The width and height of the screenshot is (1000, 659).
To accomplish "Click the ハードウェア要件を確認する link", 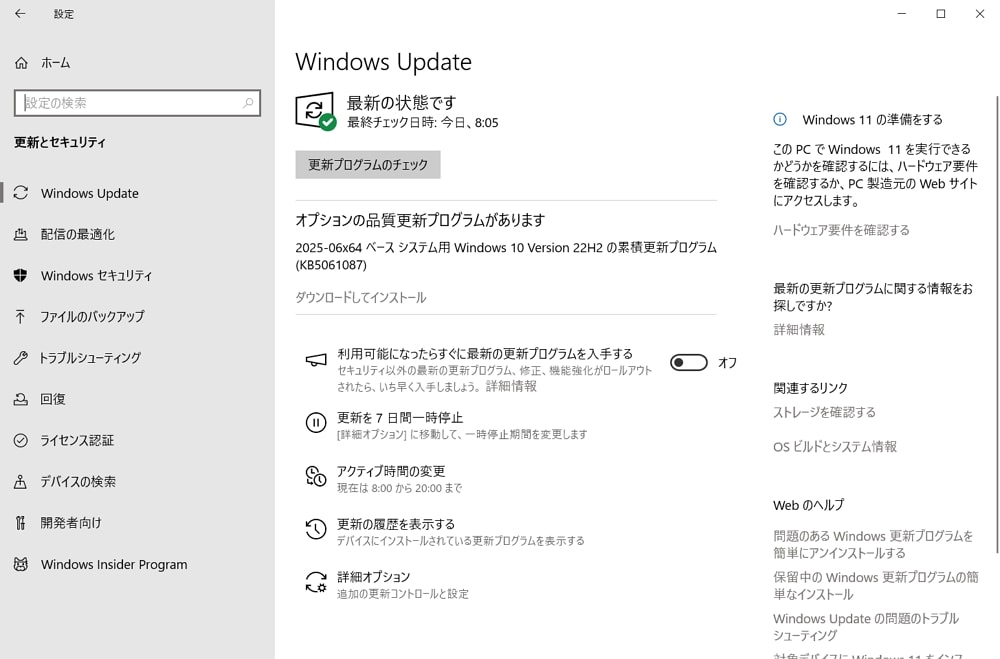I will (x=841, y=230).
